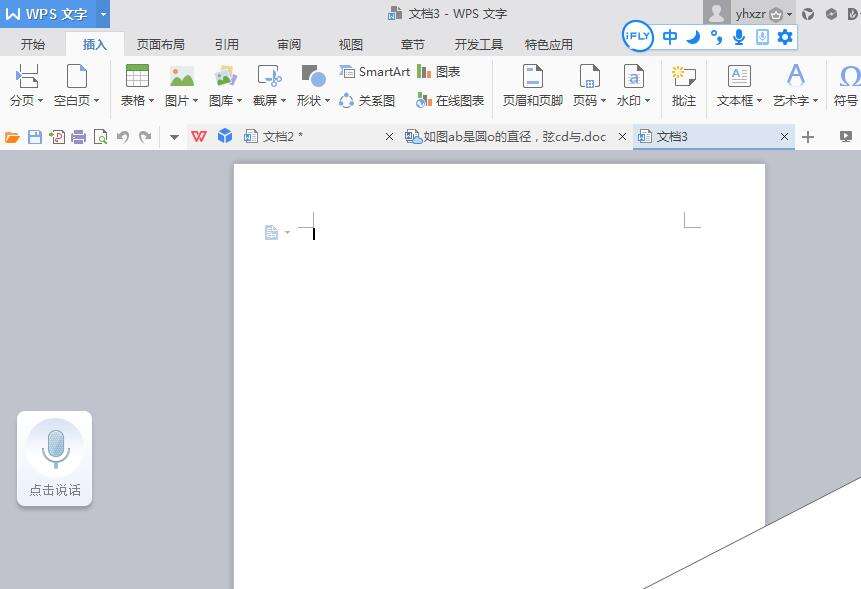Open iFLY settings gear
861x589 pixels.
pos(785,37)
